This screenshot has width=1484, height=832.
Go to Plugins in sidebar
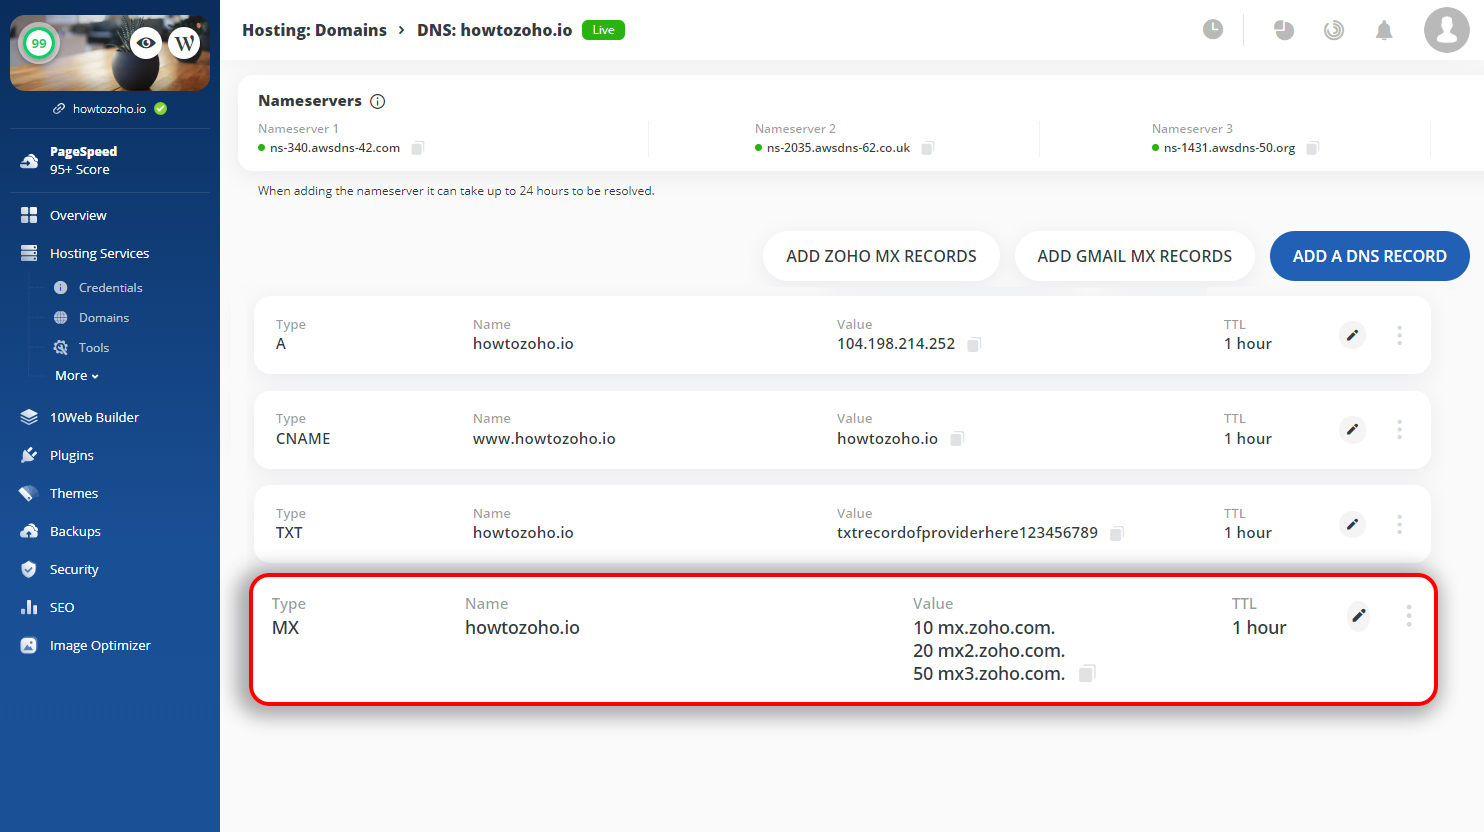coord(72,455)
